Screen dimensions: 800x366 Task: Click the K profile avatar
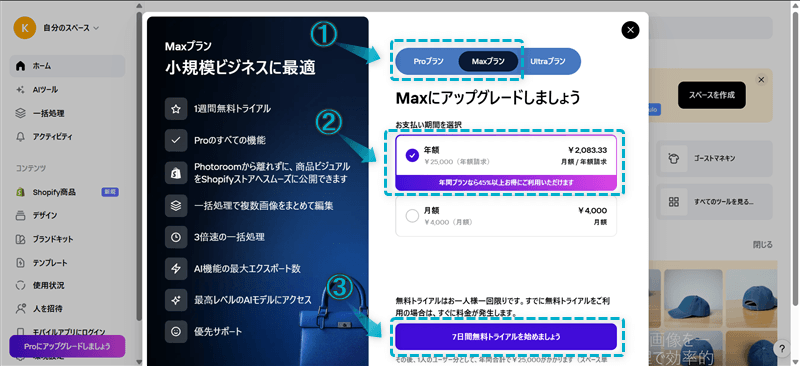(24, 28)
